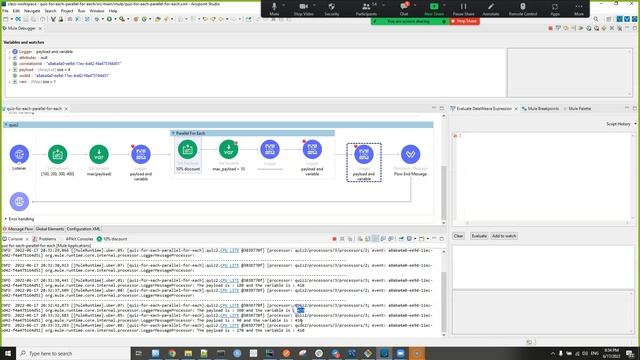Click the Type here to search box
Screen dimensions: 640x360
point(73,353)
